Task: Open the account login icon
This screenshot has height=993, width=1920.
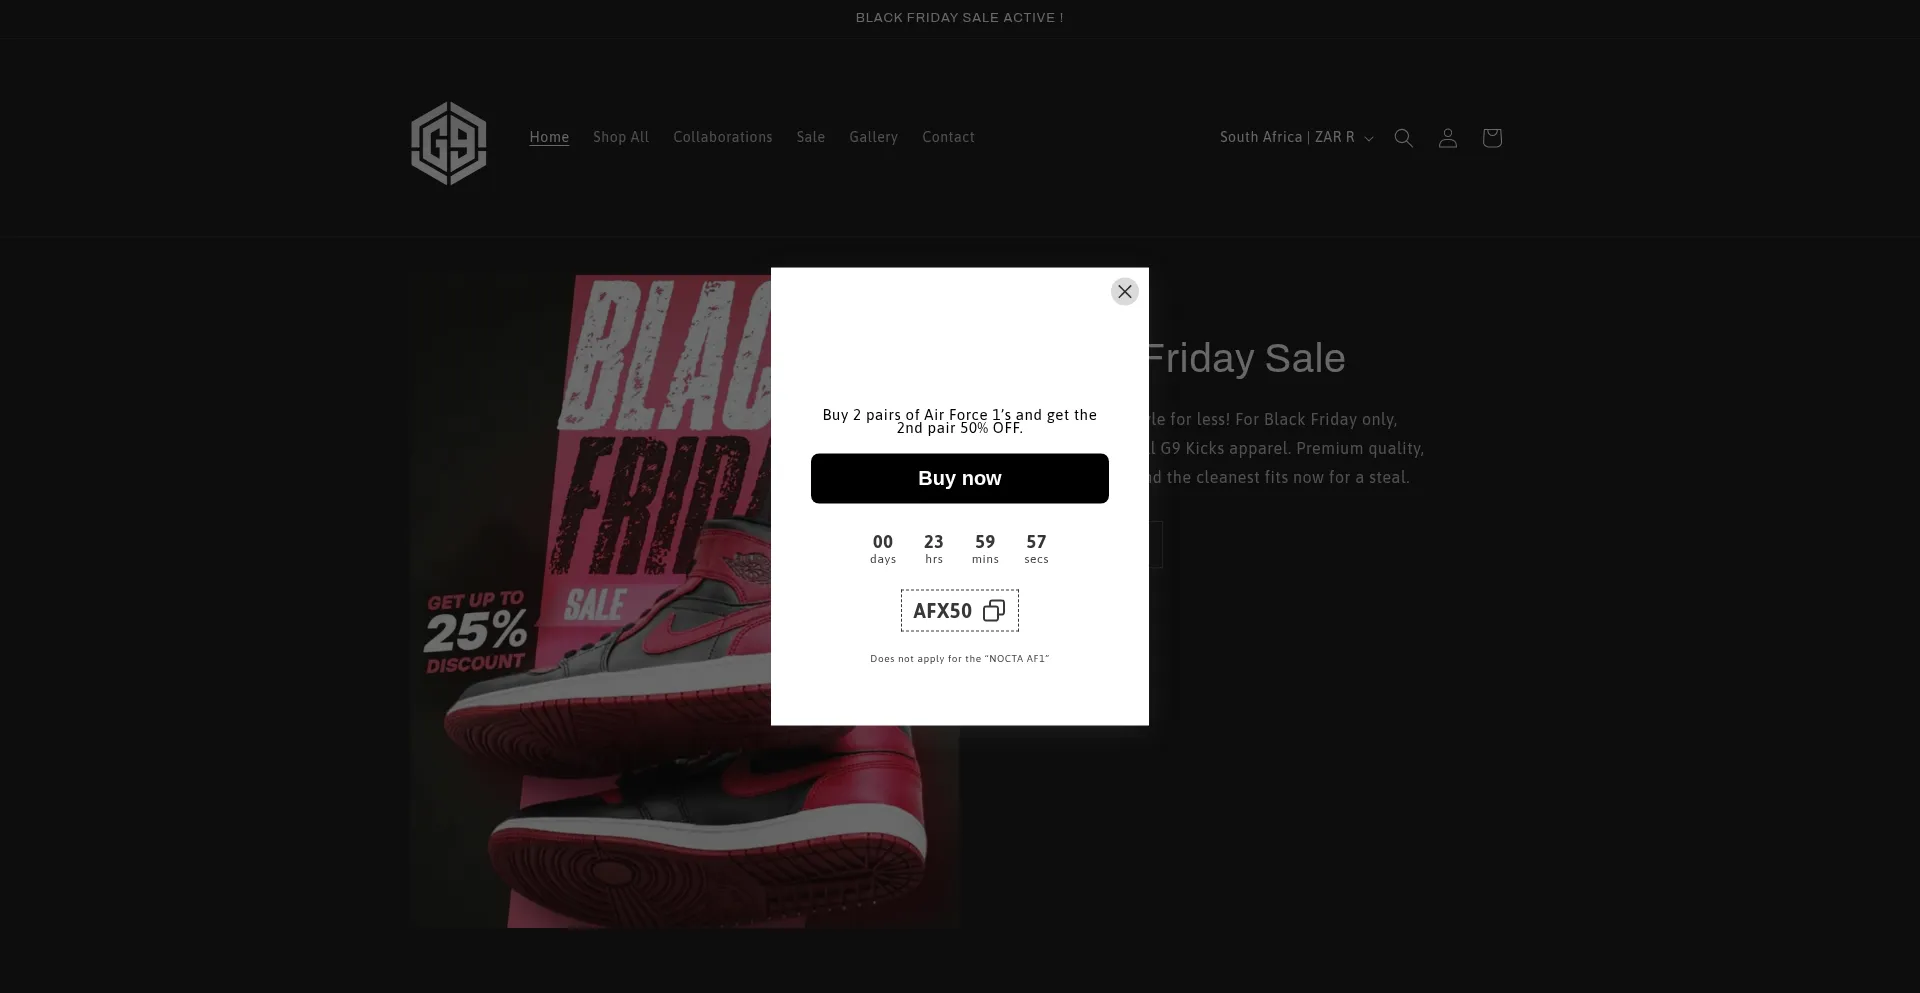Action: tap(1447, 138)
